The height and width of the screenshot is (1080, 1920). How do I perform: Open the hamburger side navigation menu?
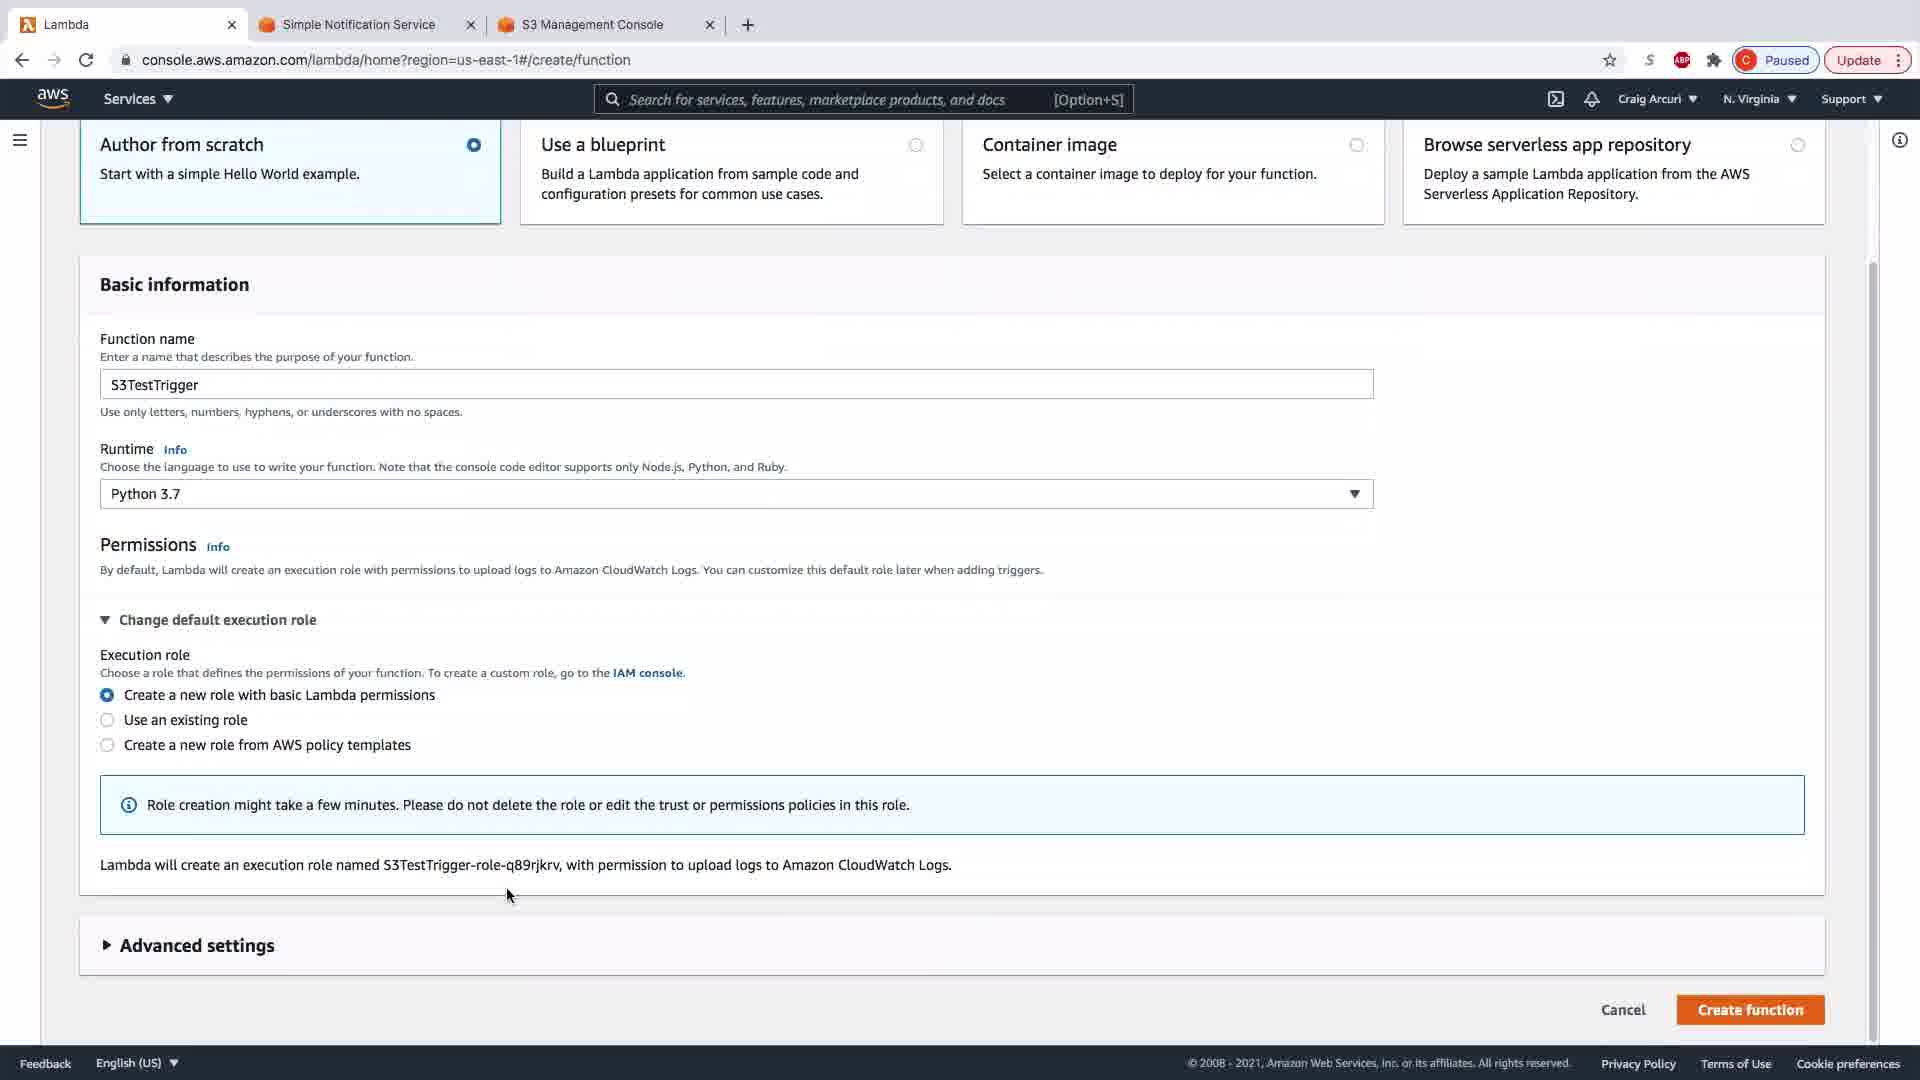(19, 140)
